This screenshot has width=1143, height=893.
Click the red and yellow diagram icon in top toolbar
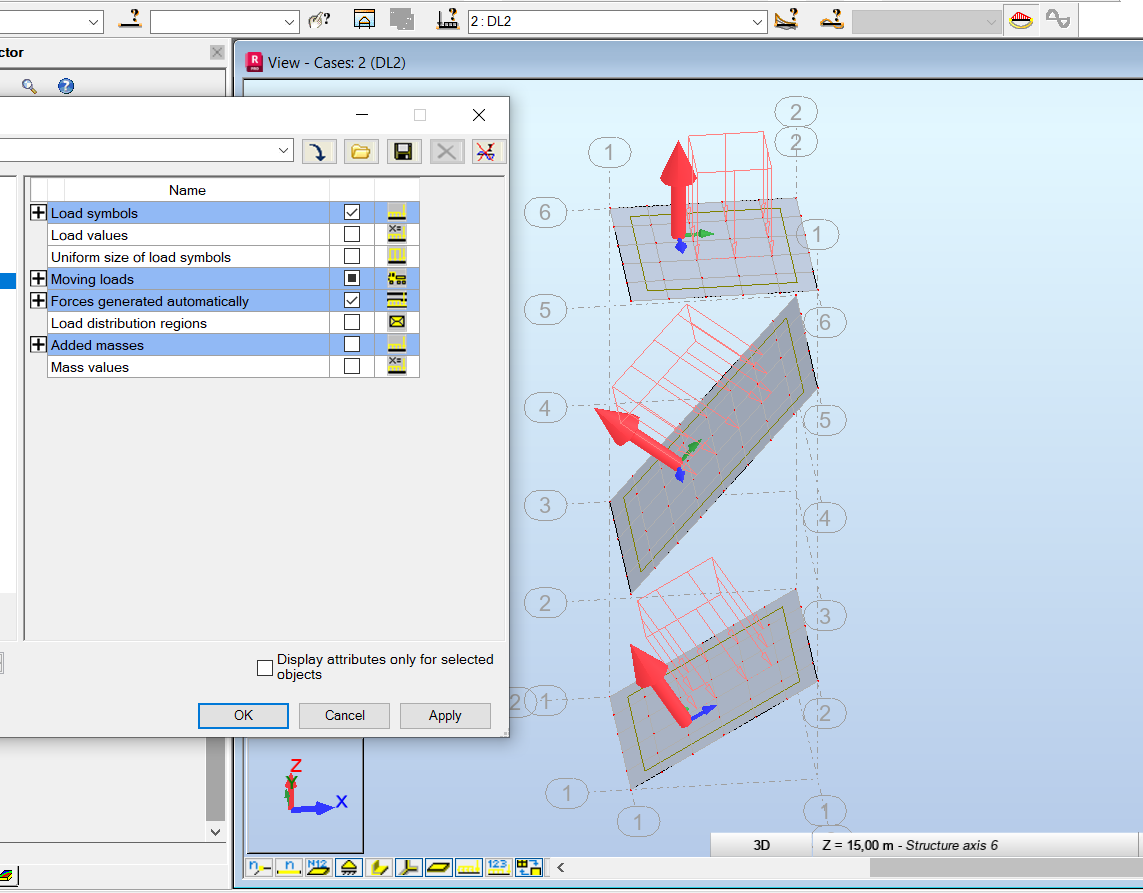click(x=1021, y=20)
